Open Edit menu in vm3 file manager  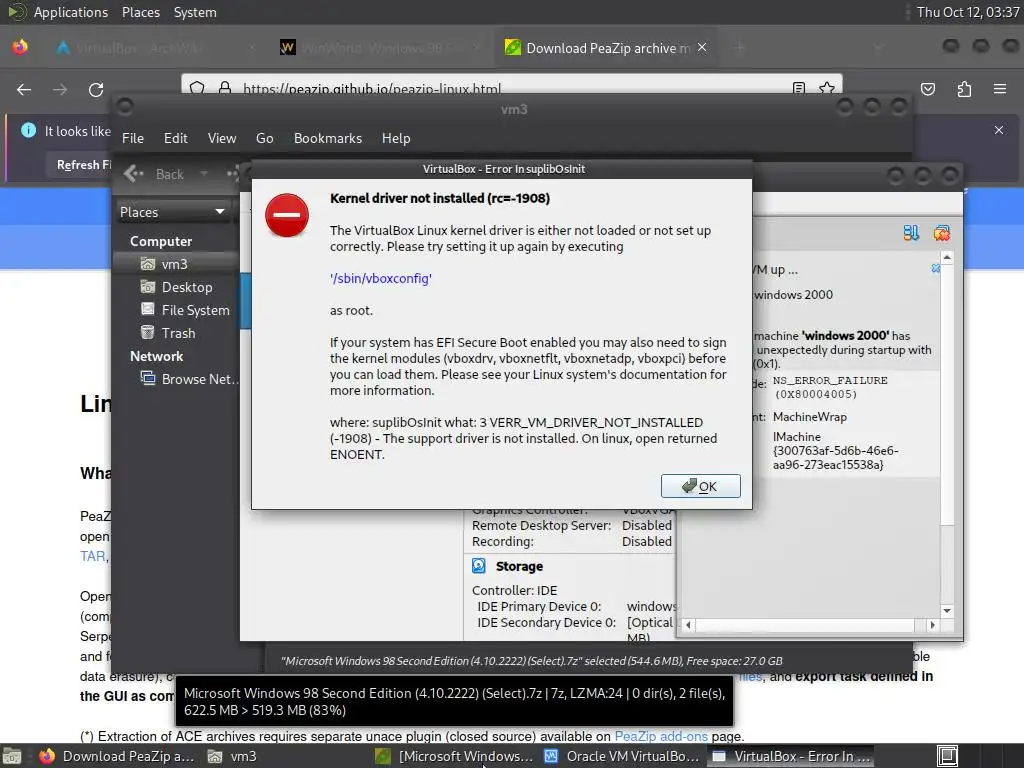[x=175, y=138]
